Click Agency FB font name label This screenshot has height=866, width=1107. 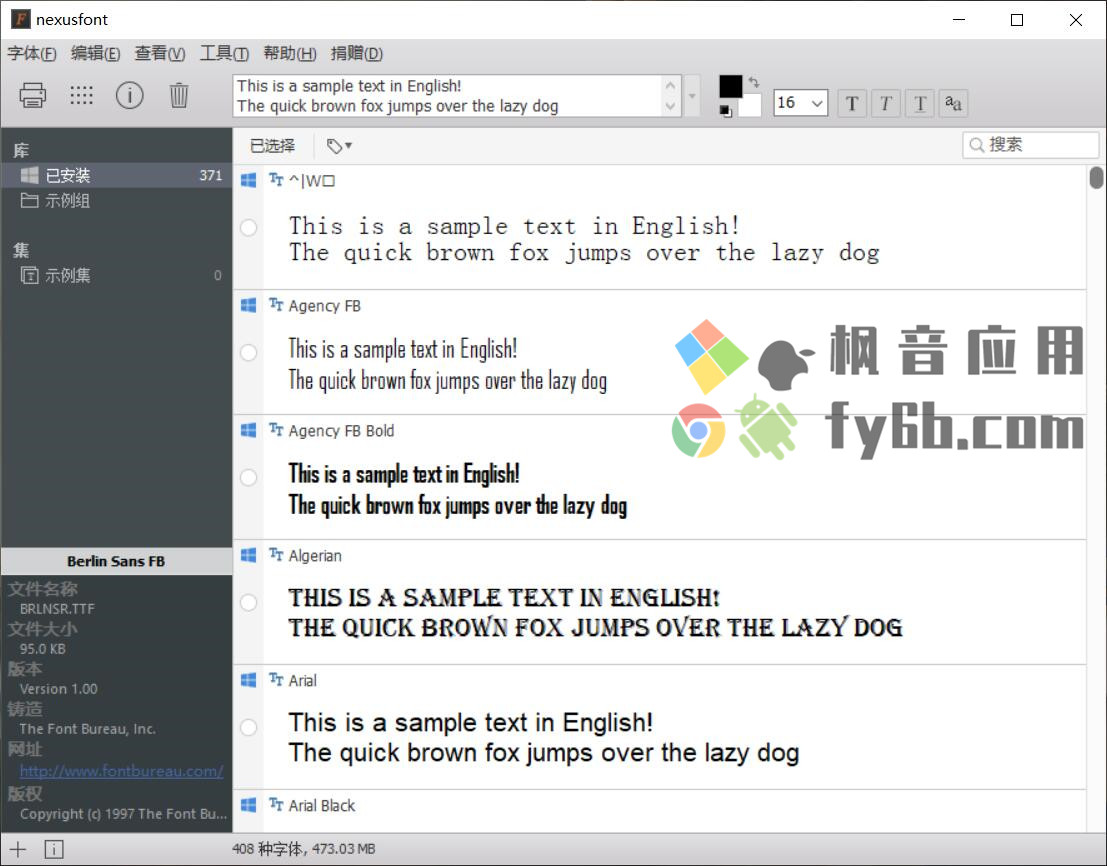point(325,306)
